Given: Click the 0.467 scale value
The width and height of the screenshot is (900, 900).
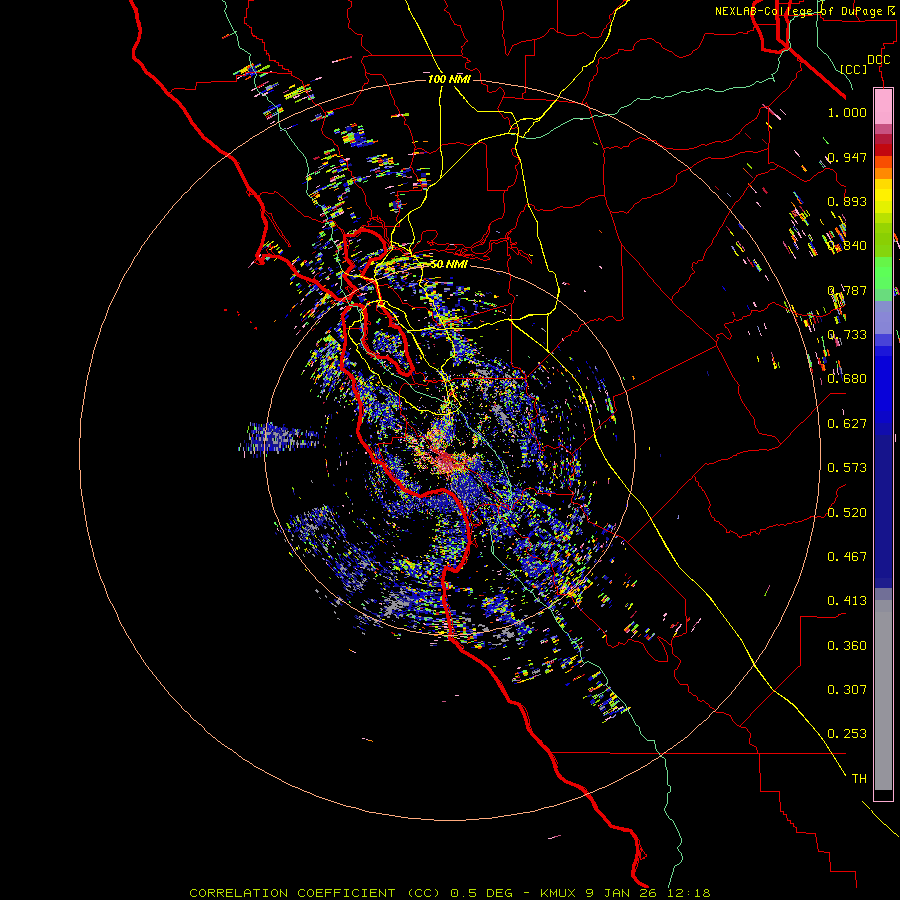Looking at the screenshot, I should coord(847,557).
